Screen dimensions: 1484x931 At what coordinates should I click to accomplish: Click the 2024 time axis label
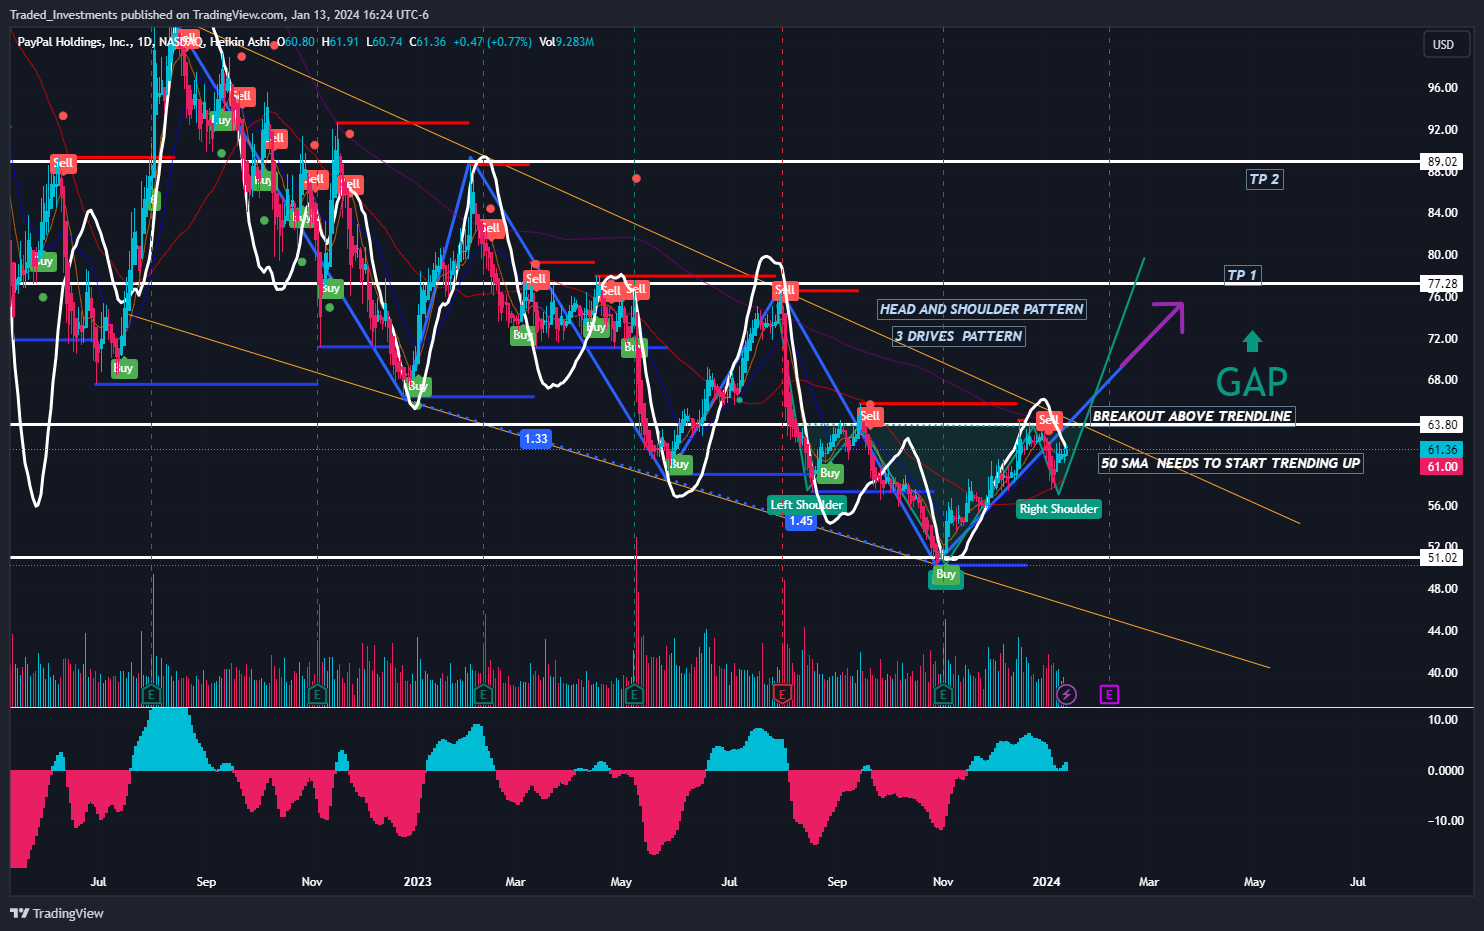click(x=1046, y=882)
